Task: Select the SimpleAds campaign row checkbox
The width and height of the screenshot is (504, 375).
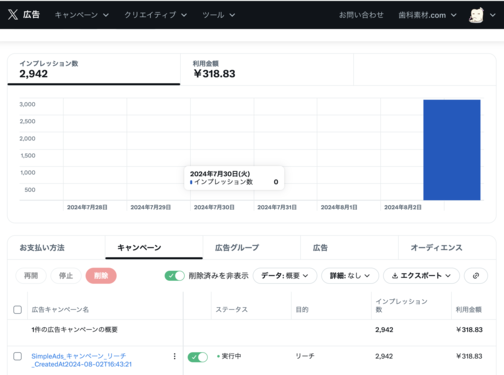Action: [x=18, y=356]
